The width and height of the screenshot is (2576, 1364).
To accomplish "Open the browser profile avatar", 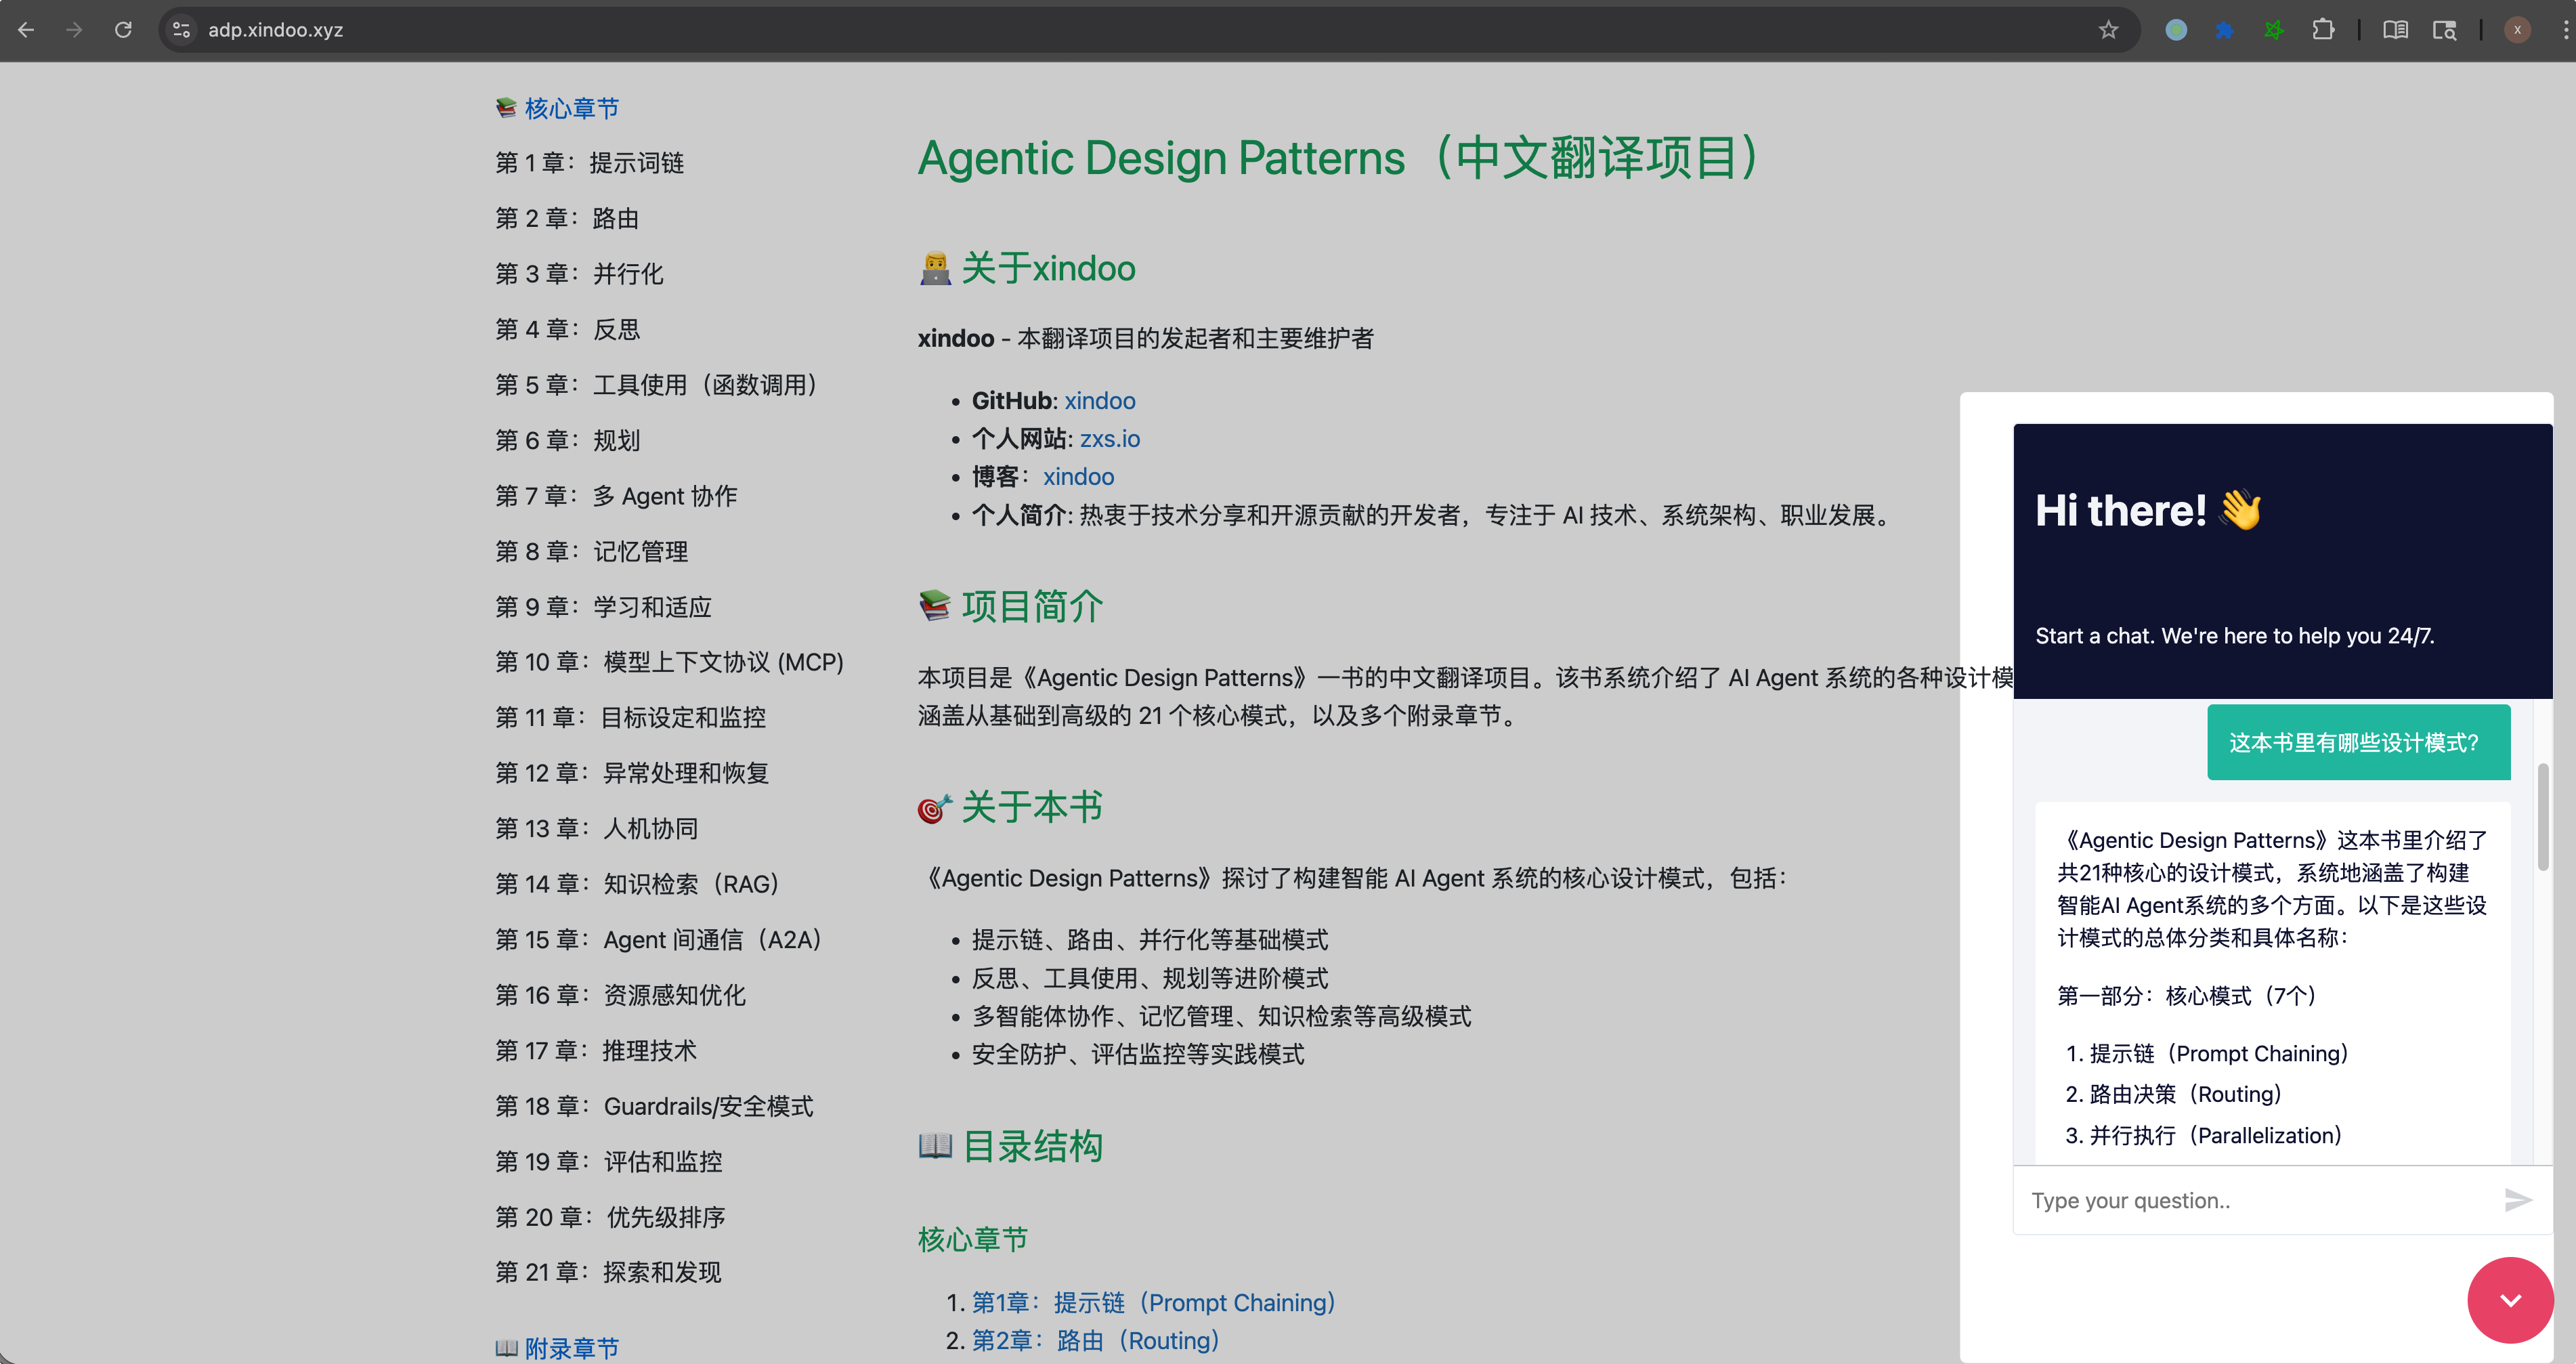I will coord(2517,30).
